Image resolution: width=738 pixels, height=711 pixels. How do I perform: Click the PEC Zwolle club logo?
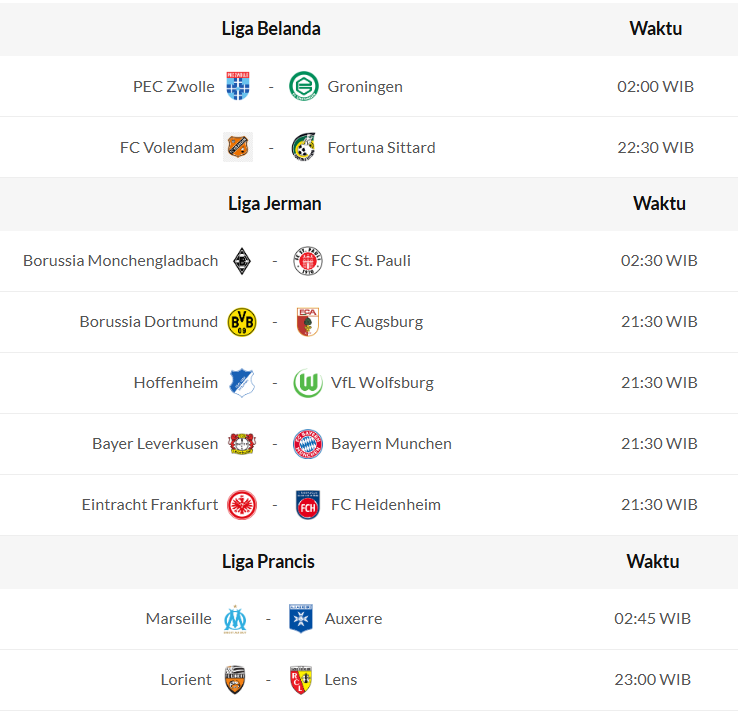[x=238, y=86]
